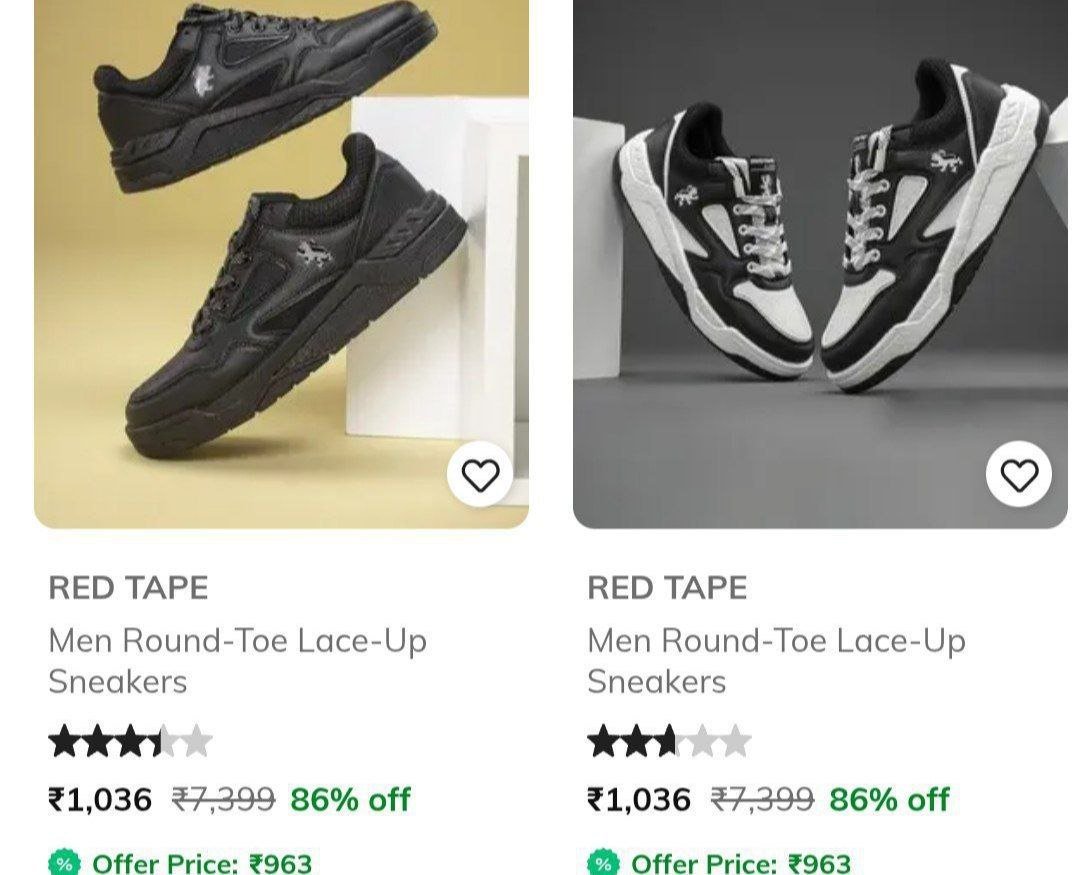This screenshot has width=1080, height=875.
Task: Open product title of the black-and-white sneakers
Action: (776, 660)
